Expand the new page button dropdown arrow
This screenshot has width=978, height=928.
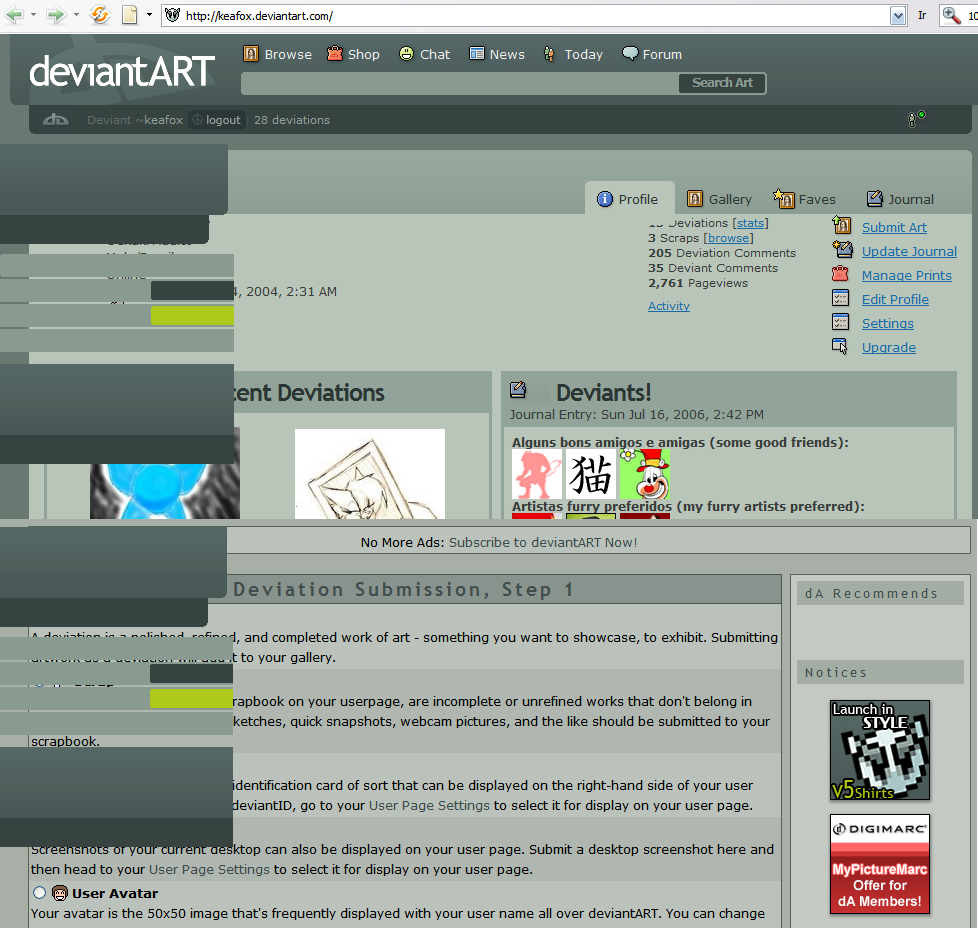149,15
